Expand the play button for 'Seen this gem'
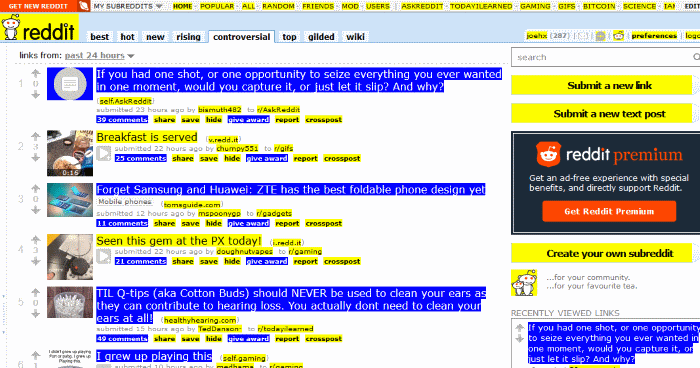Image resolution: width=700 pixels, height=368 pixels. tap(104, 256)
